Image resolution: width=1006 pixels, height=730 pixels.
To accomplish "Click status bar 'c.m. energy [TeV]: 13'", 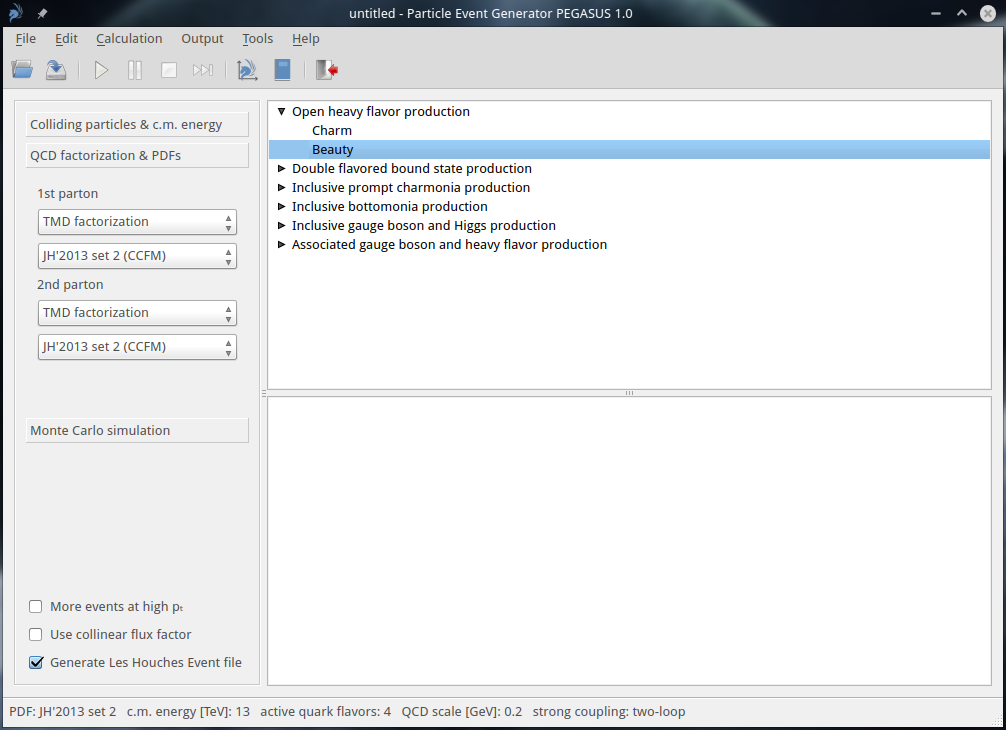I will (188, 711).
